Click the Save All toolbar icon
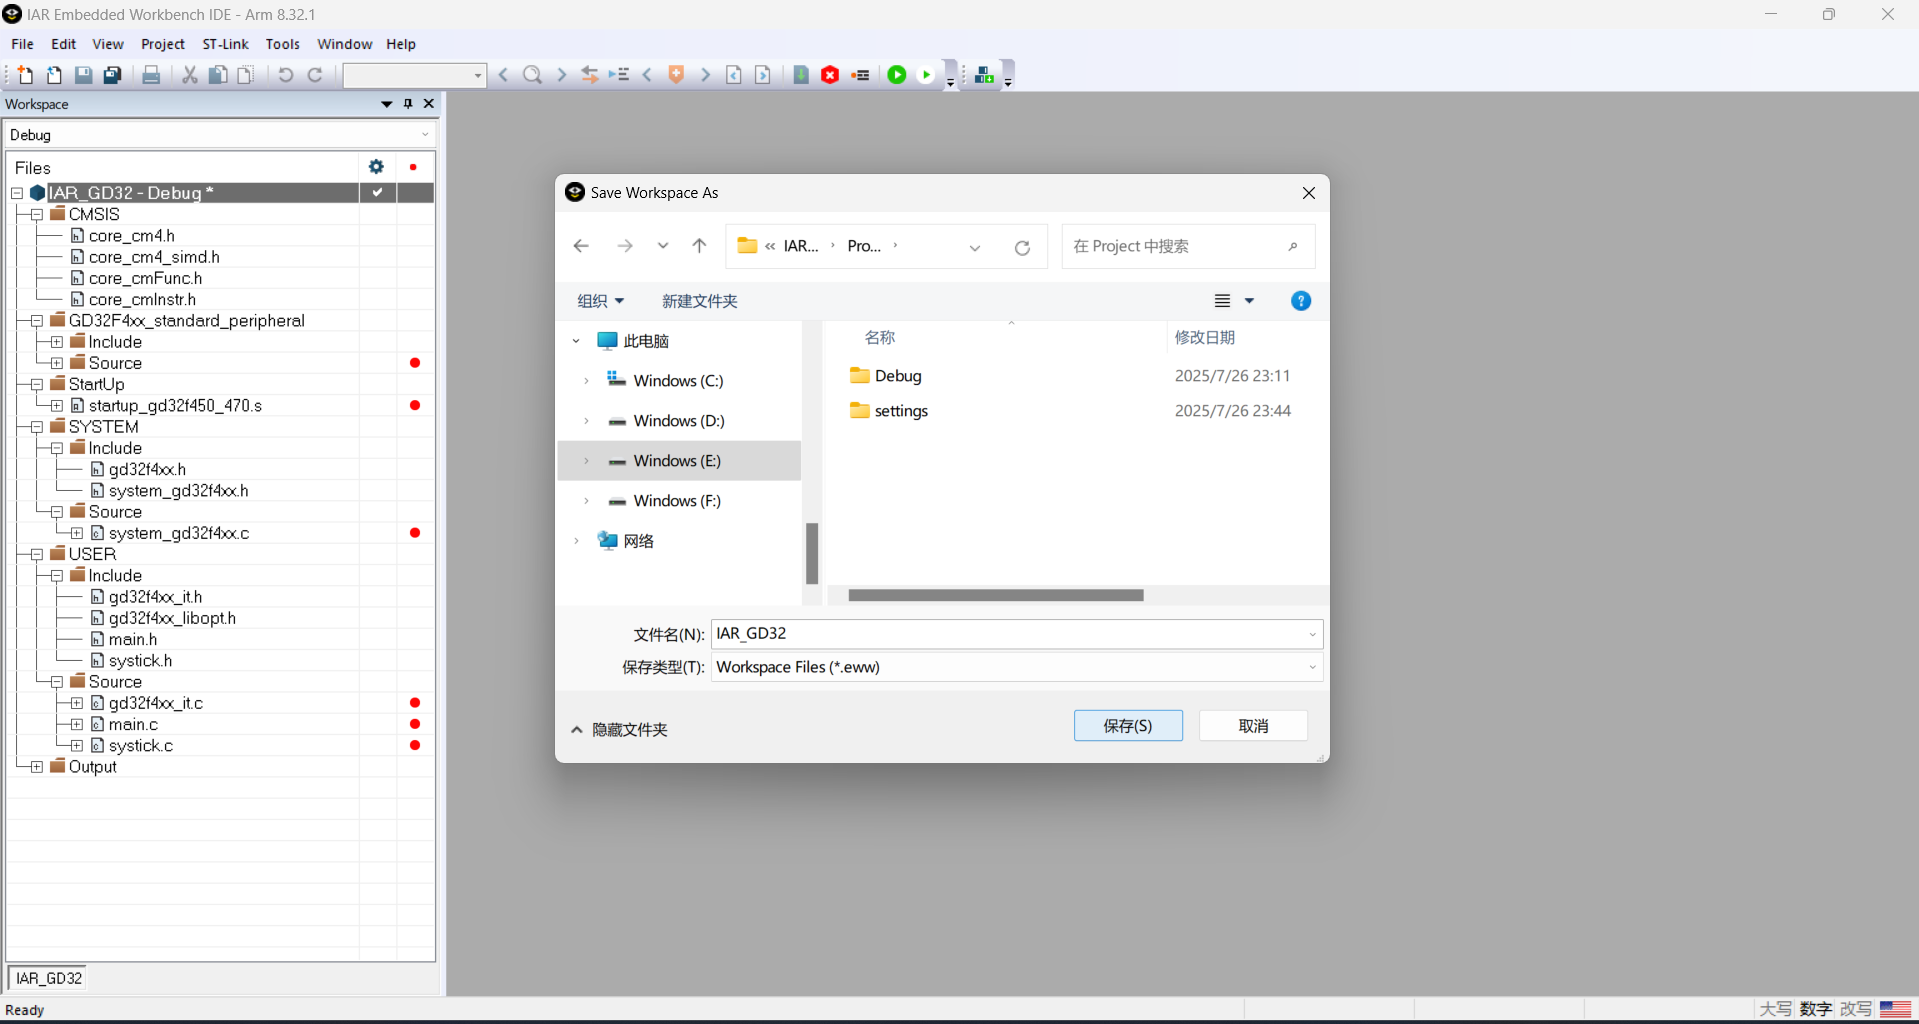 [113, 75]
